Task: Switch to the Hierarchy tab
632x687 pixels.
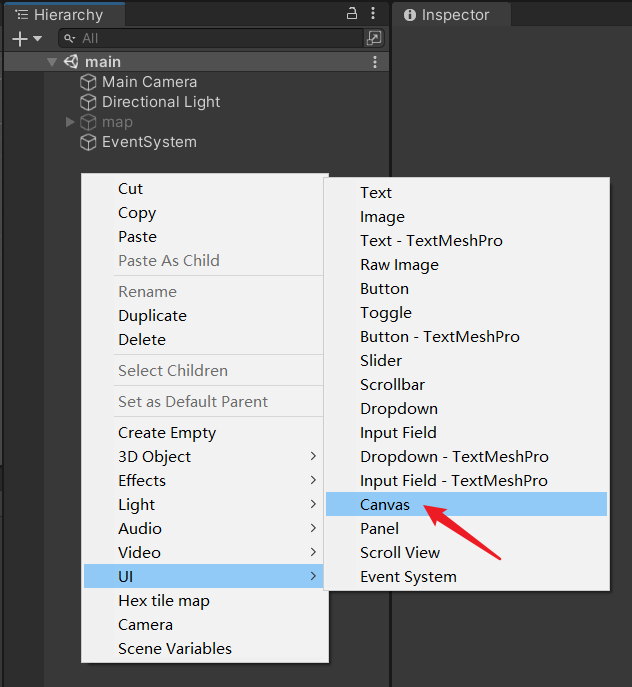Action: [x=64, y=14]
